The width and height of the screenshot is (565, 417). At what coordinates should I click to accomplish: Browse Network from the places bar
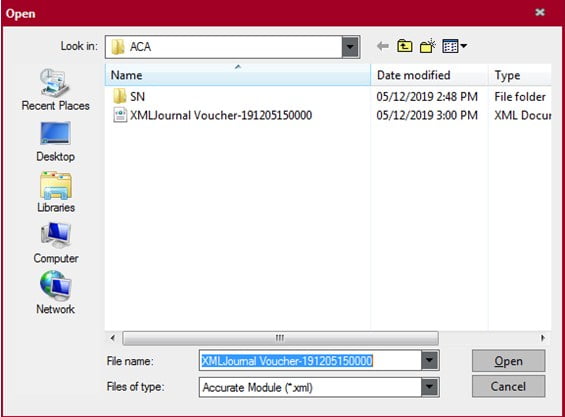55,293
